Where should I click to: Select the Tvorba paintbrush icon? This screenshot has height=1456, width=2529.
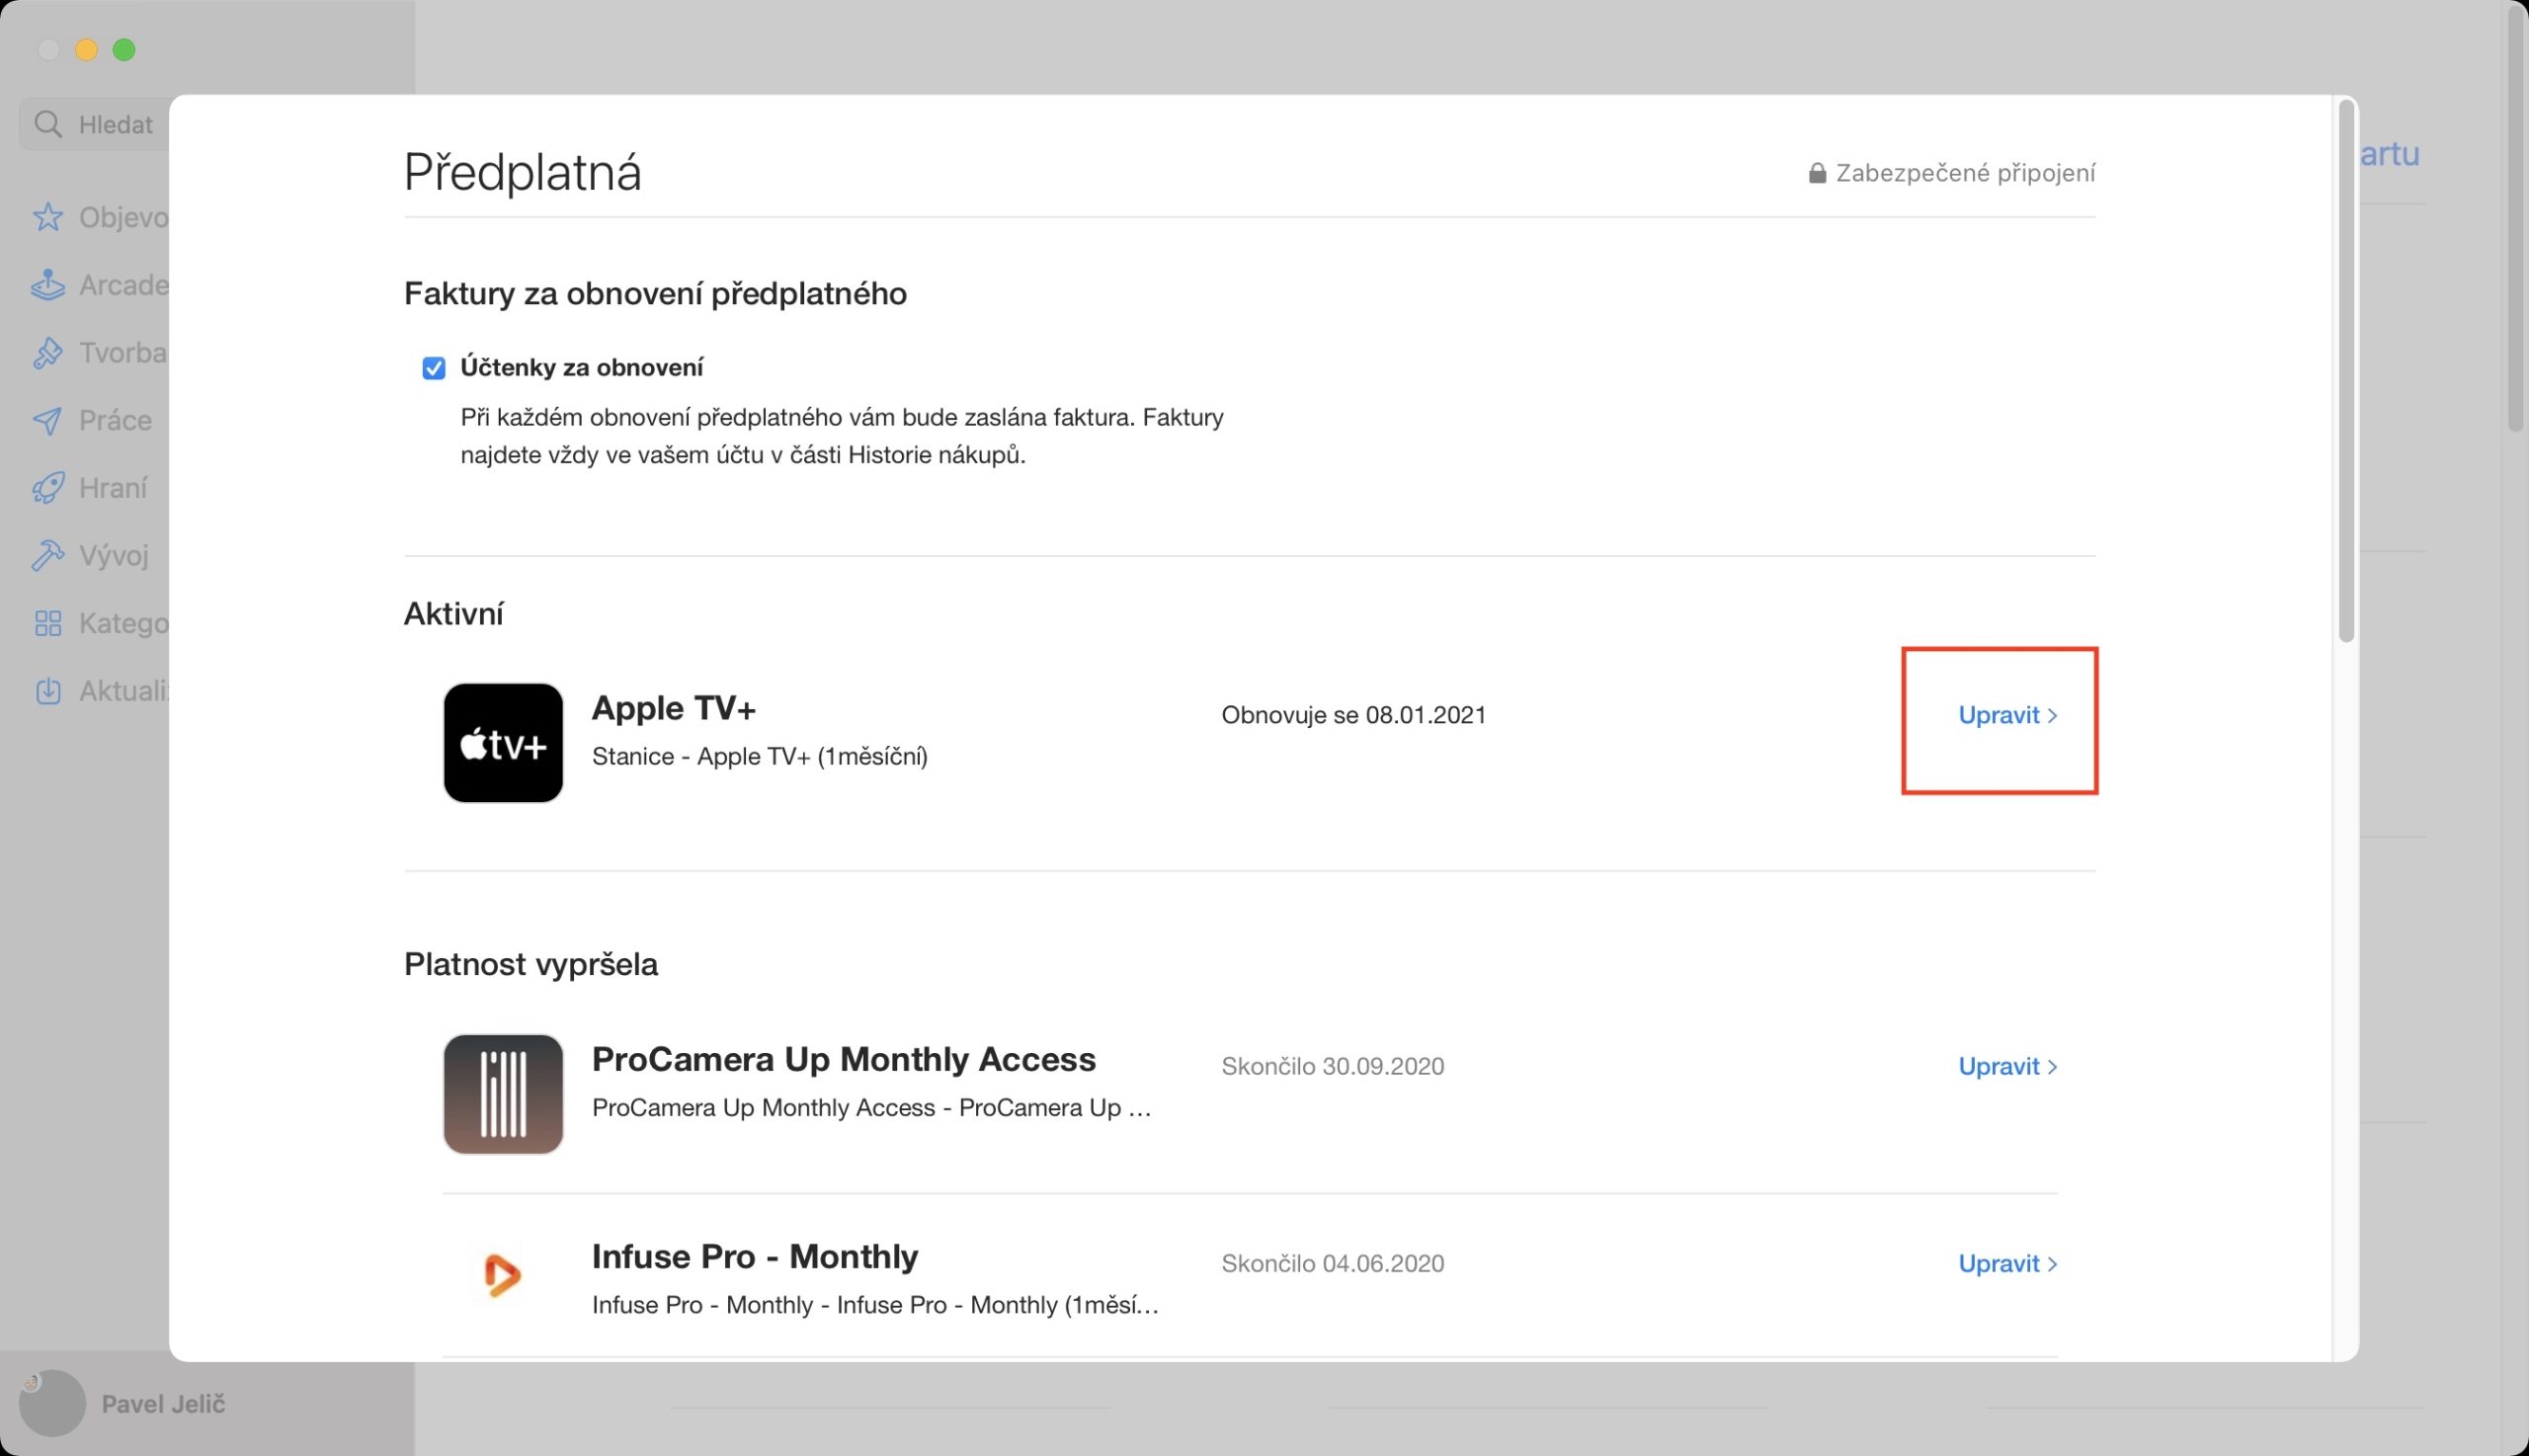(x=48, y=353)
